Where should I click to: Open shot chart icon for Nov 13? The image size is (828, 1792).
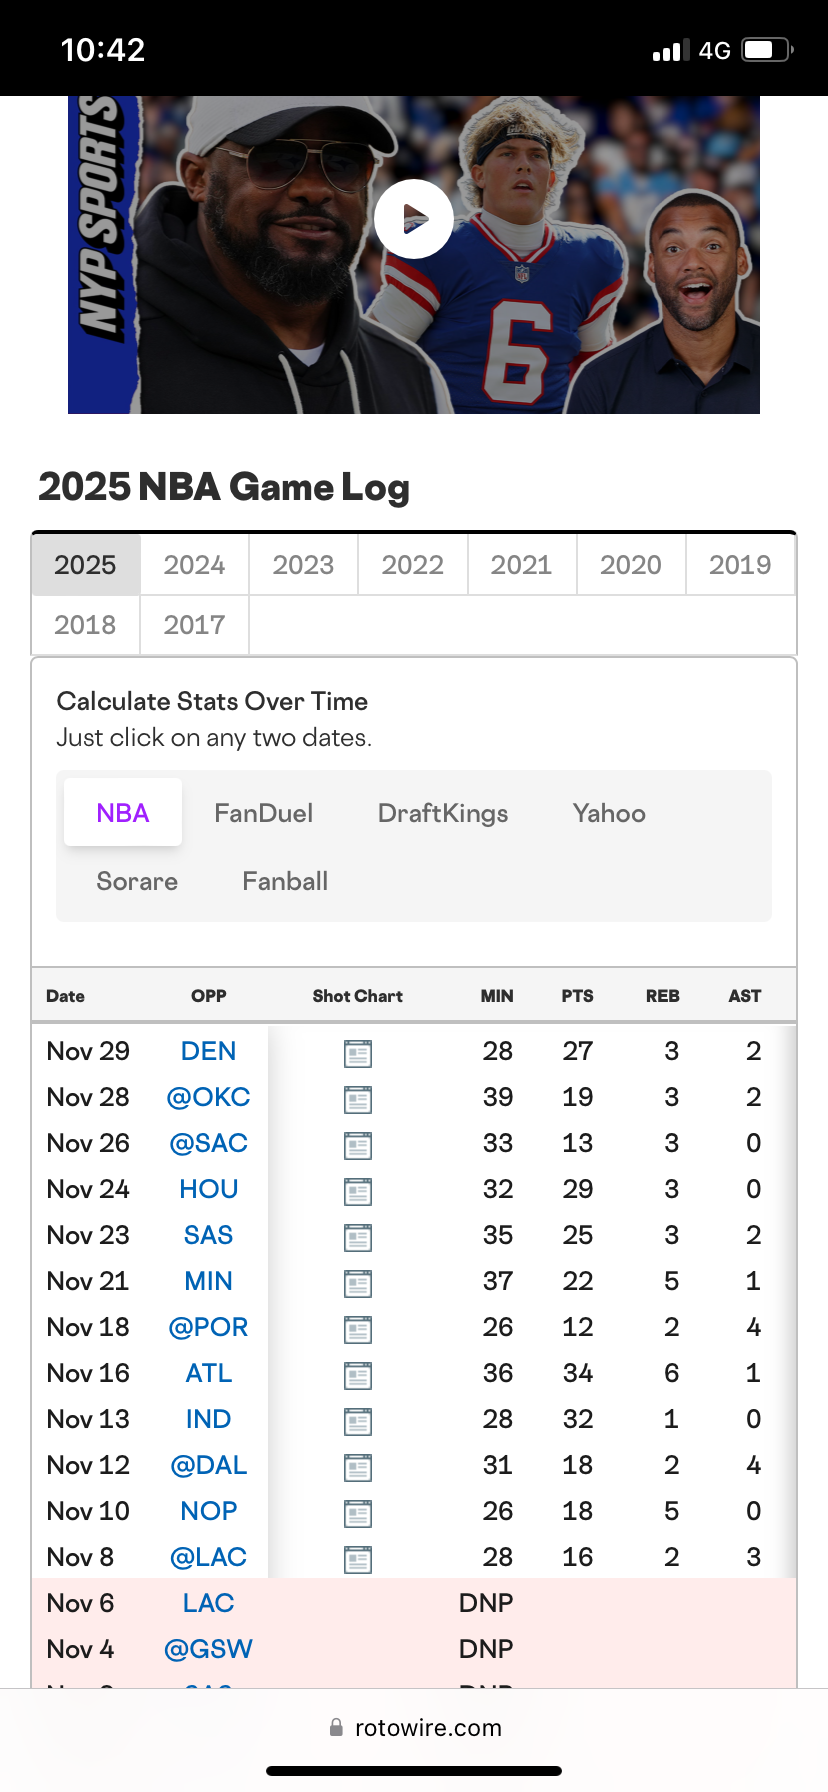coord(357,1421)
